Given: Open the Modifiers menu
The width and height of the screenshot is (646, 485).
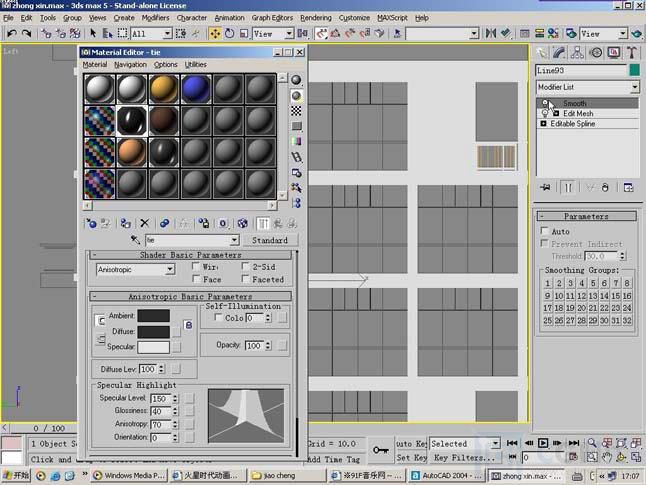Looking at the screenshot, I should click(x=155, y=18).
